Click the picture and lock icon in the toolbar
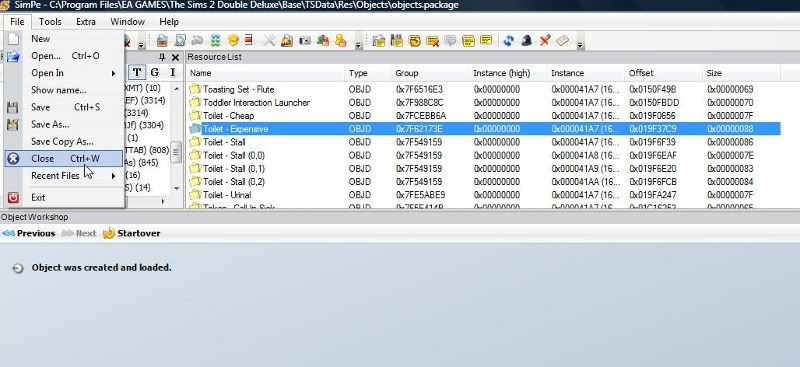Image resolution: width=800 pixels, height=367 pixels. [287, 40]
